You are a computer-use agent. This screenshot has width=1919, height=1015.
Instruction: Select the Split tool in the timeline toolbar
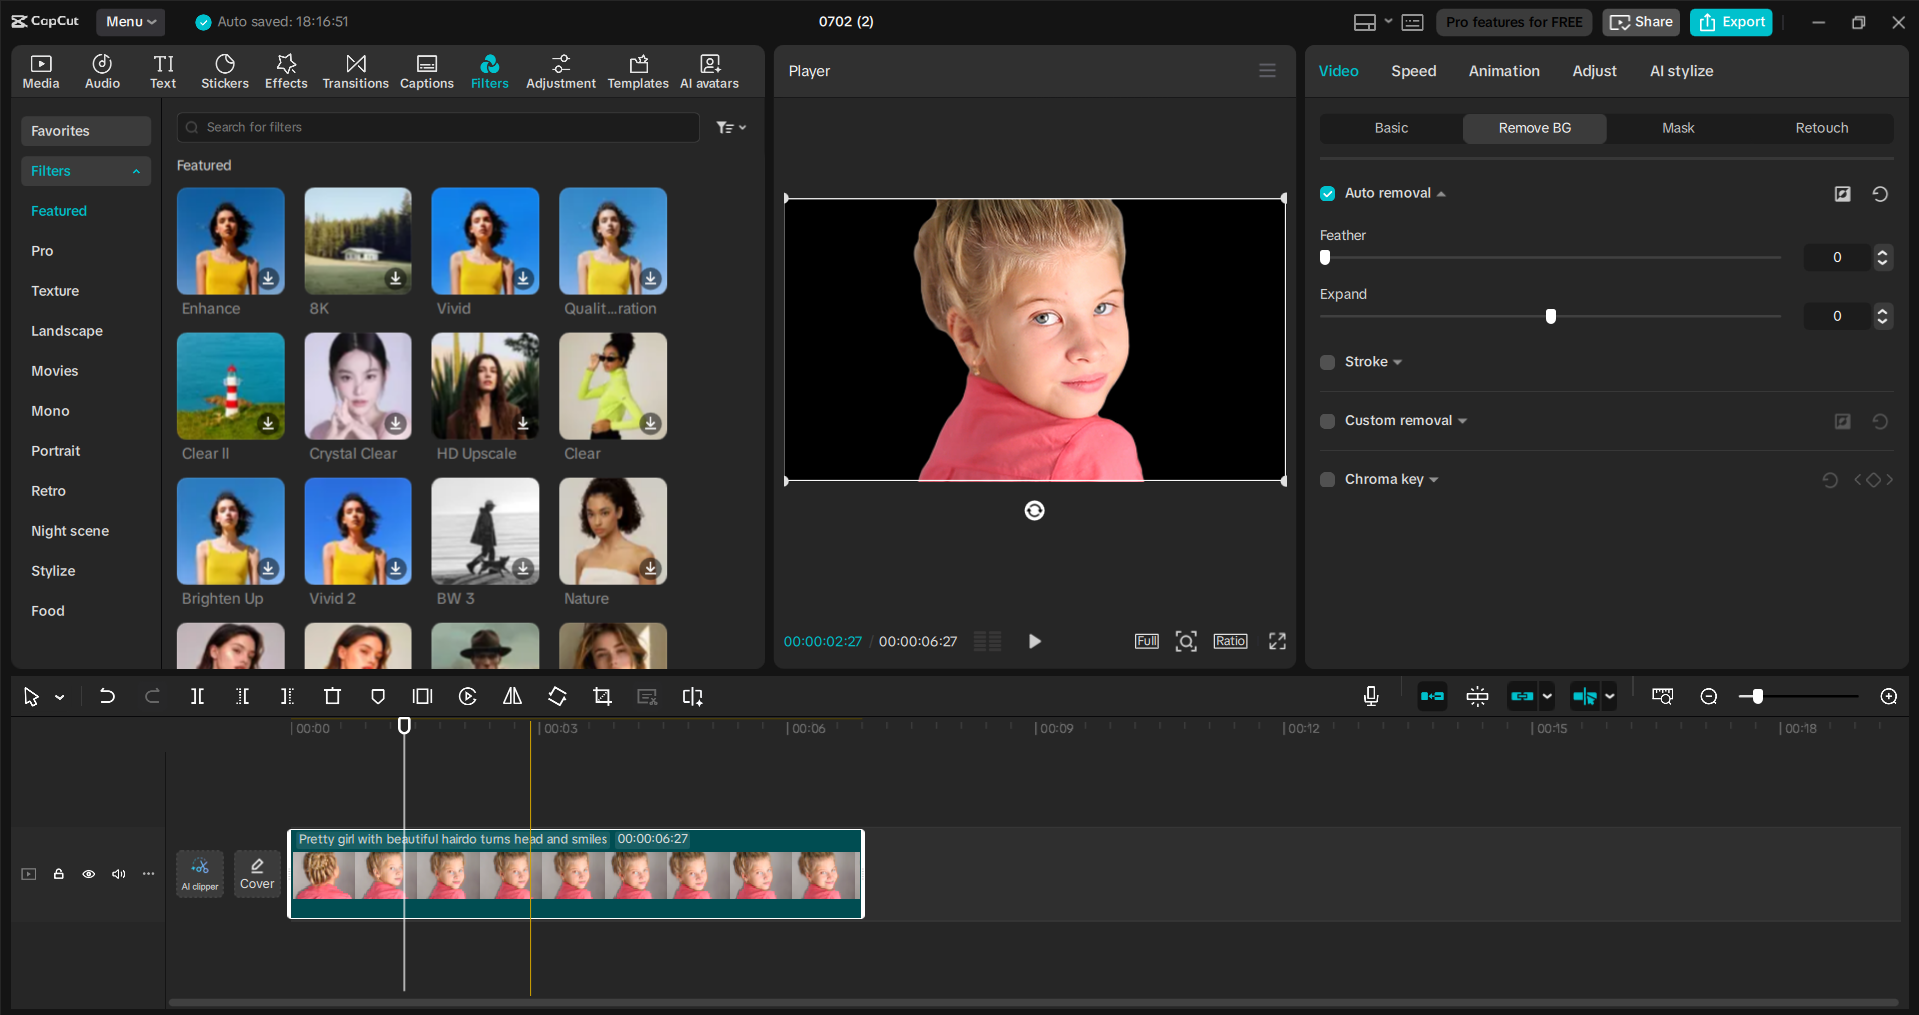197,696
